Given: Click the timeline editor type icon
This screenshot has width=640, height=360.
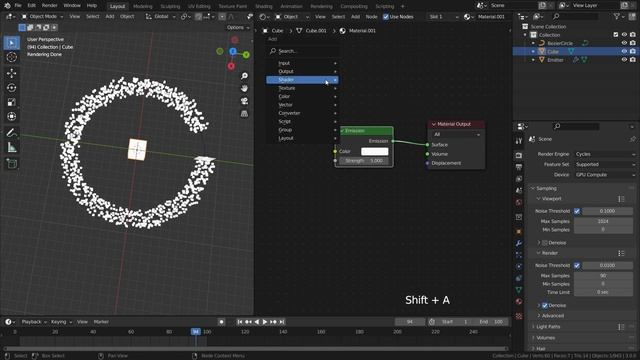Looking at the screenshot, I should coord(10,322).
